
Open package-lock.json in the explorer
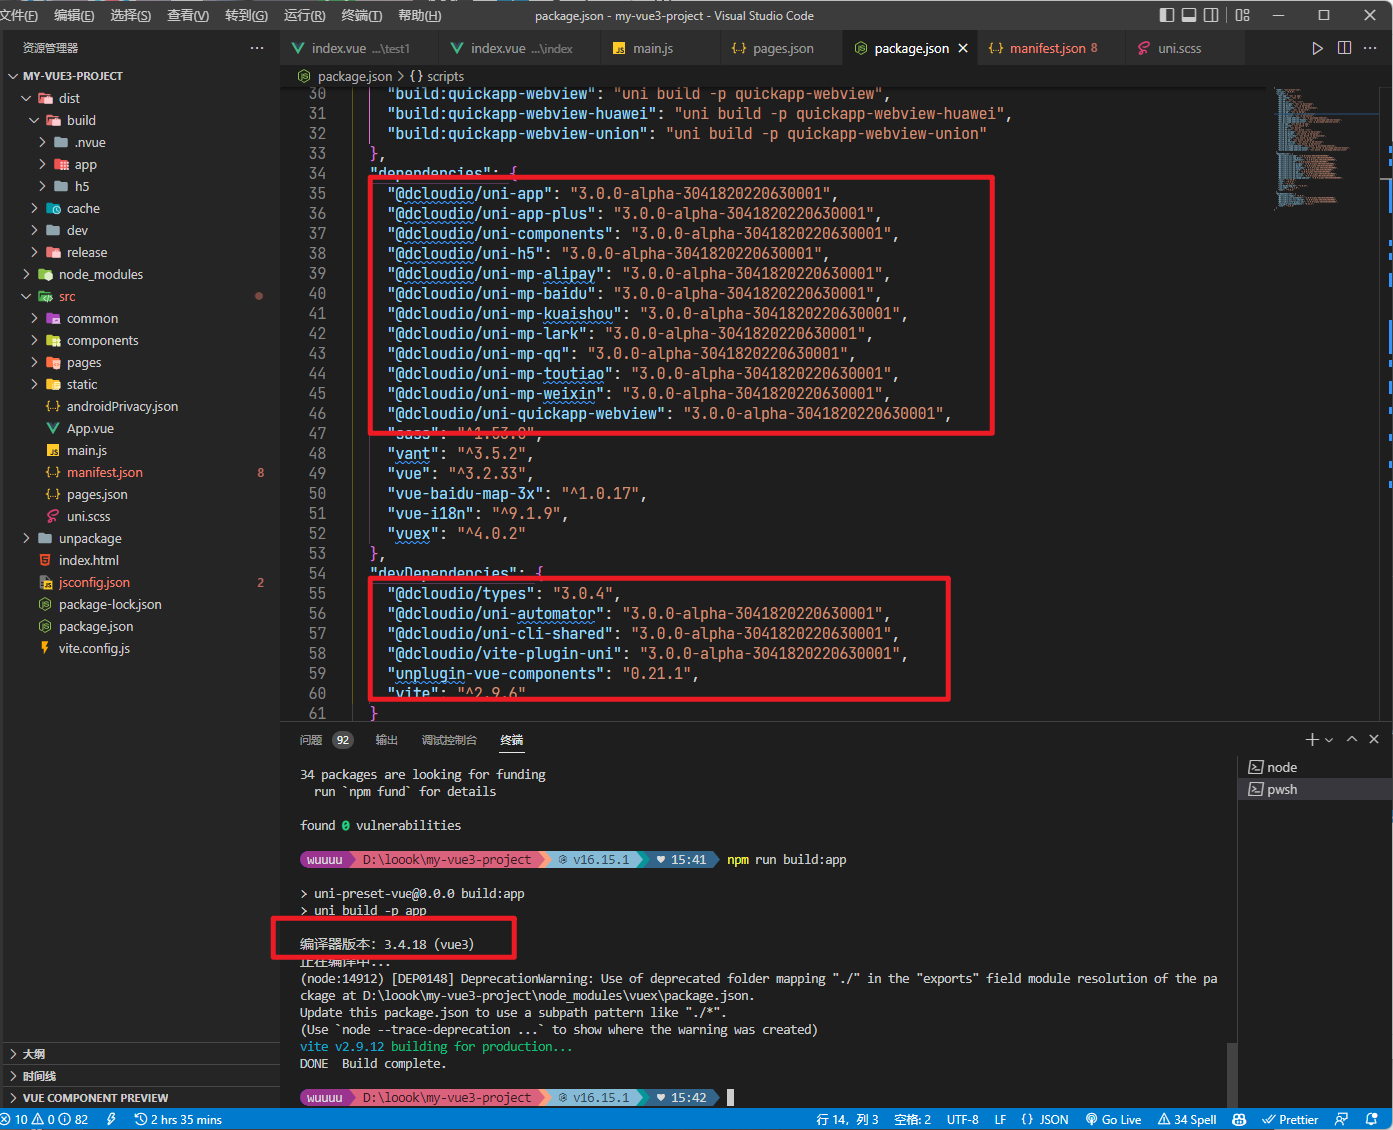pos(110,604)
